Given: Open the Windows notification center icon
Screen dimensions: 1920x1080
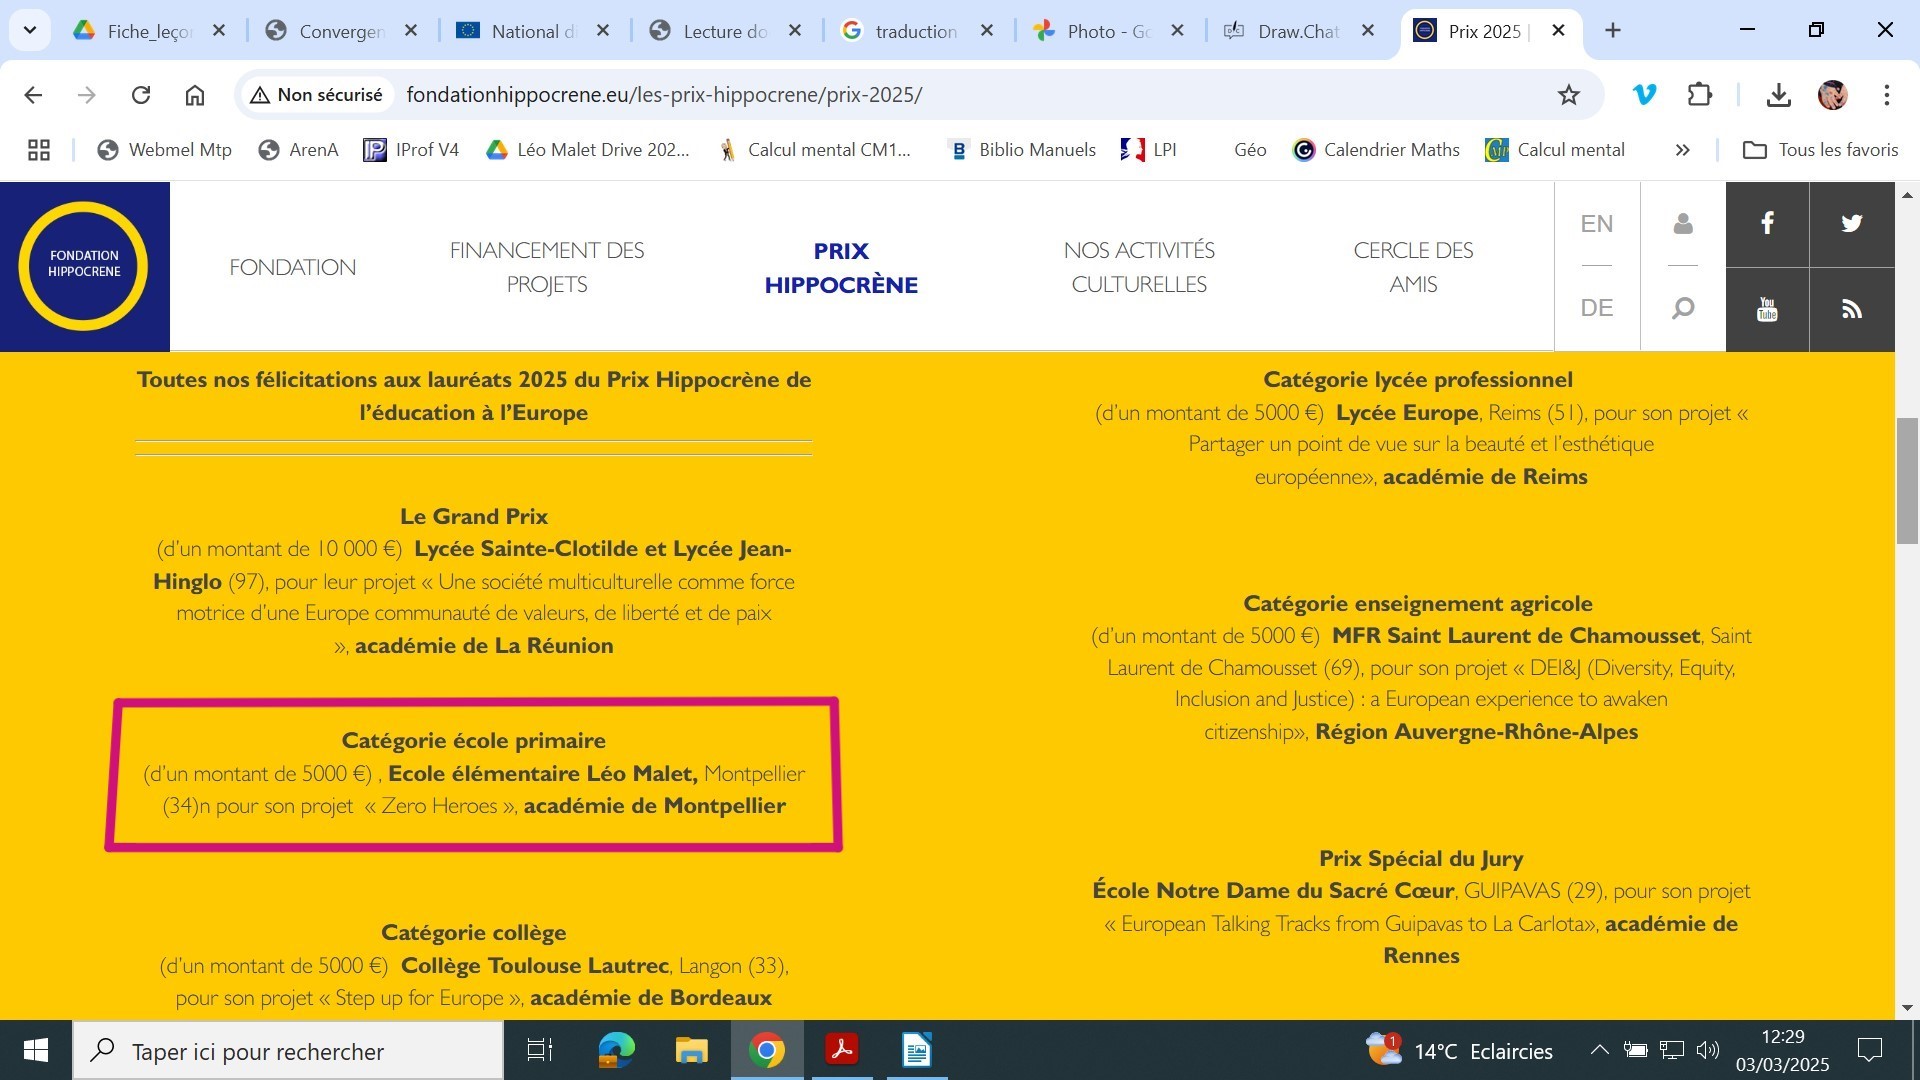Looking at the screenshot, I should (1869, 1050).
